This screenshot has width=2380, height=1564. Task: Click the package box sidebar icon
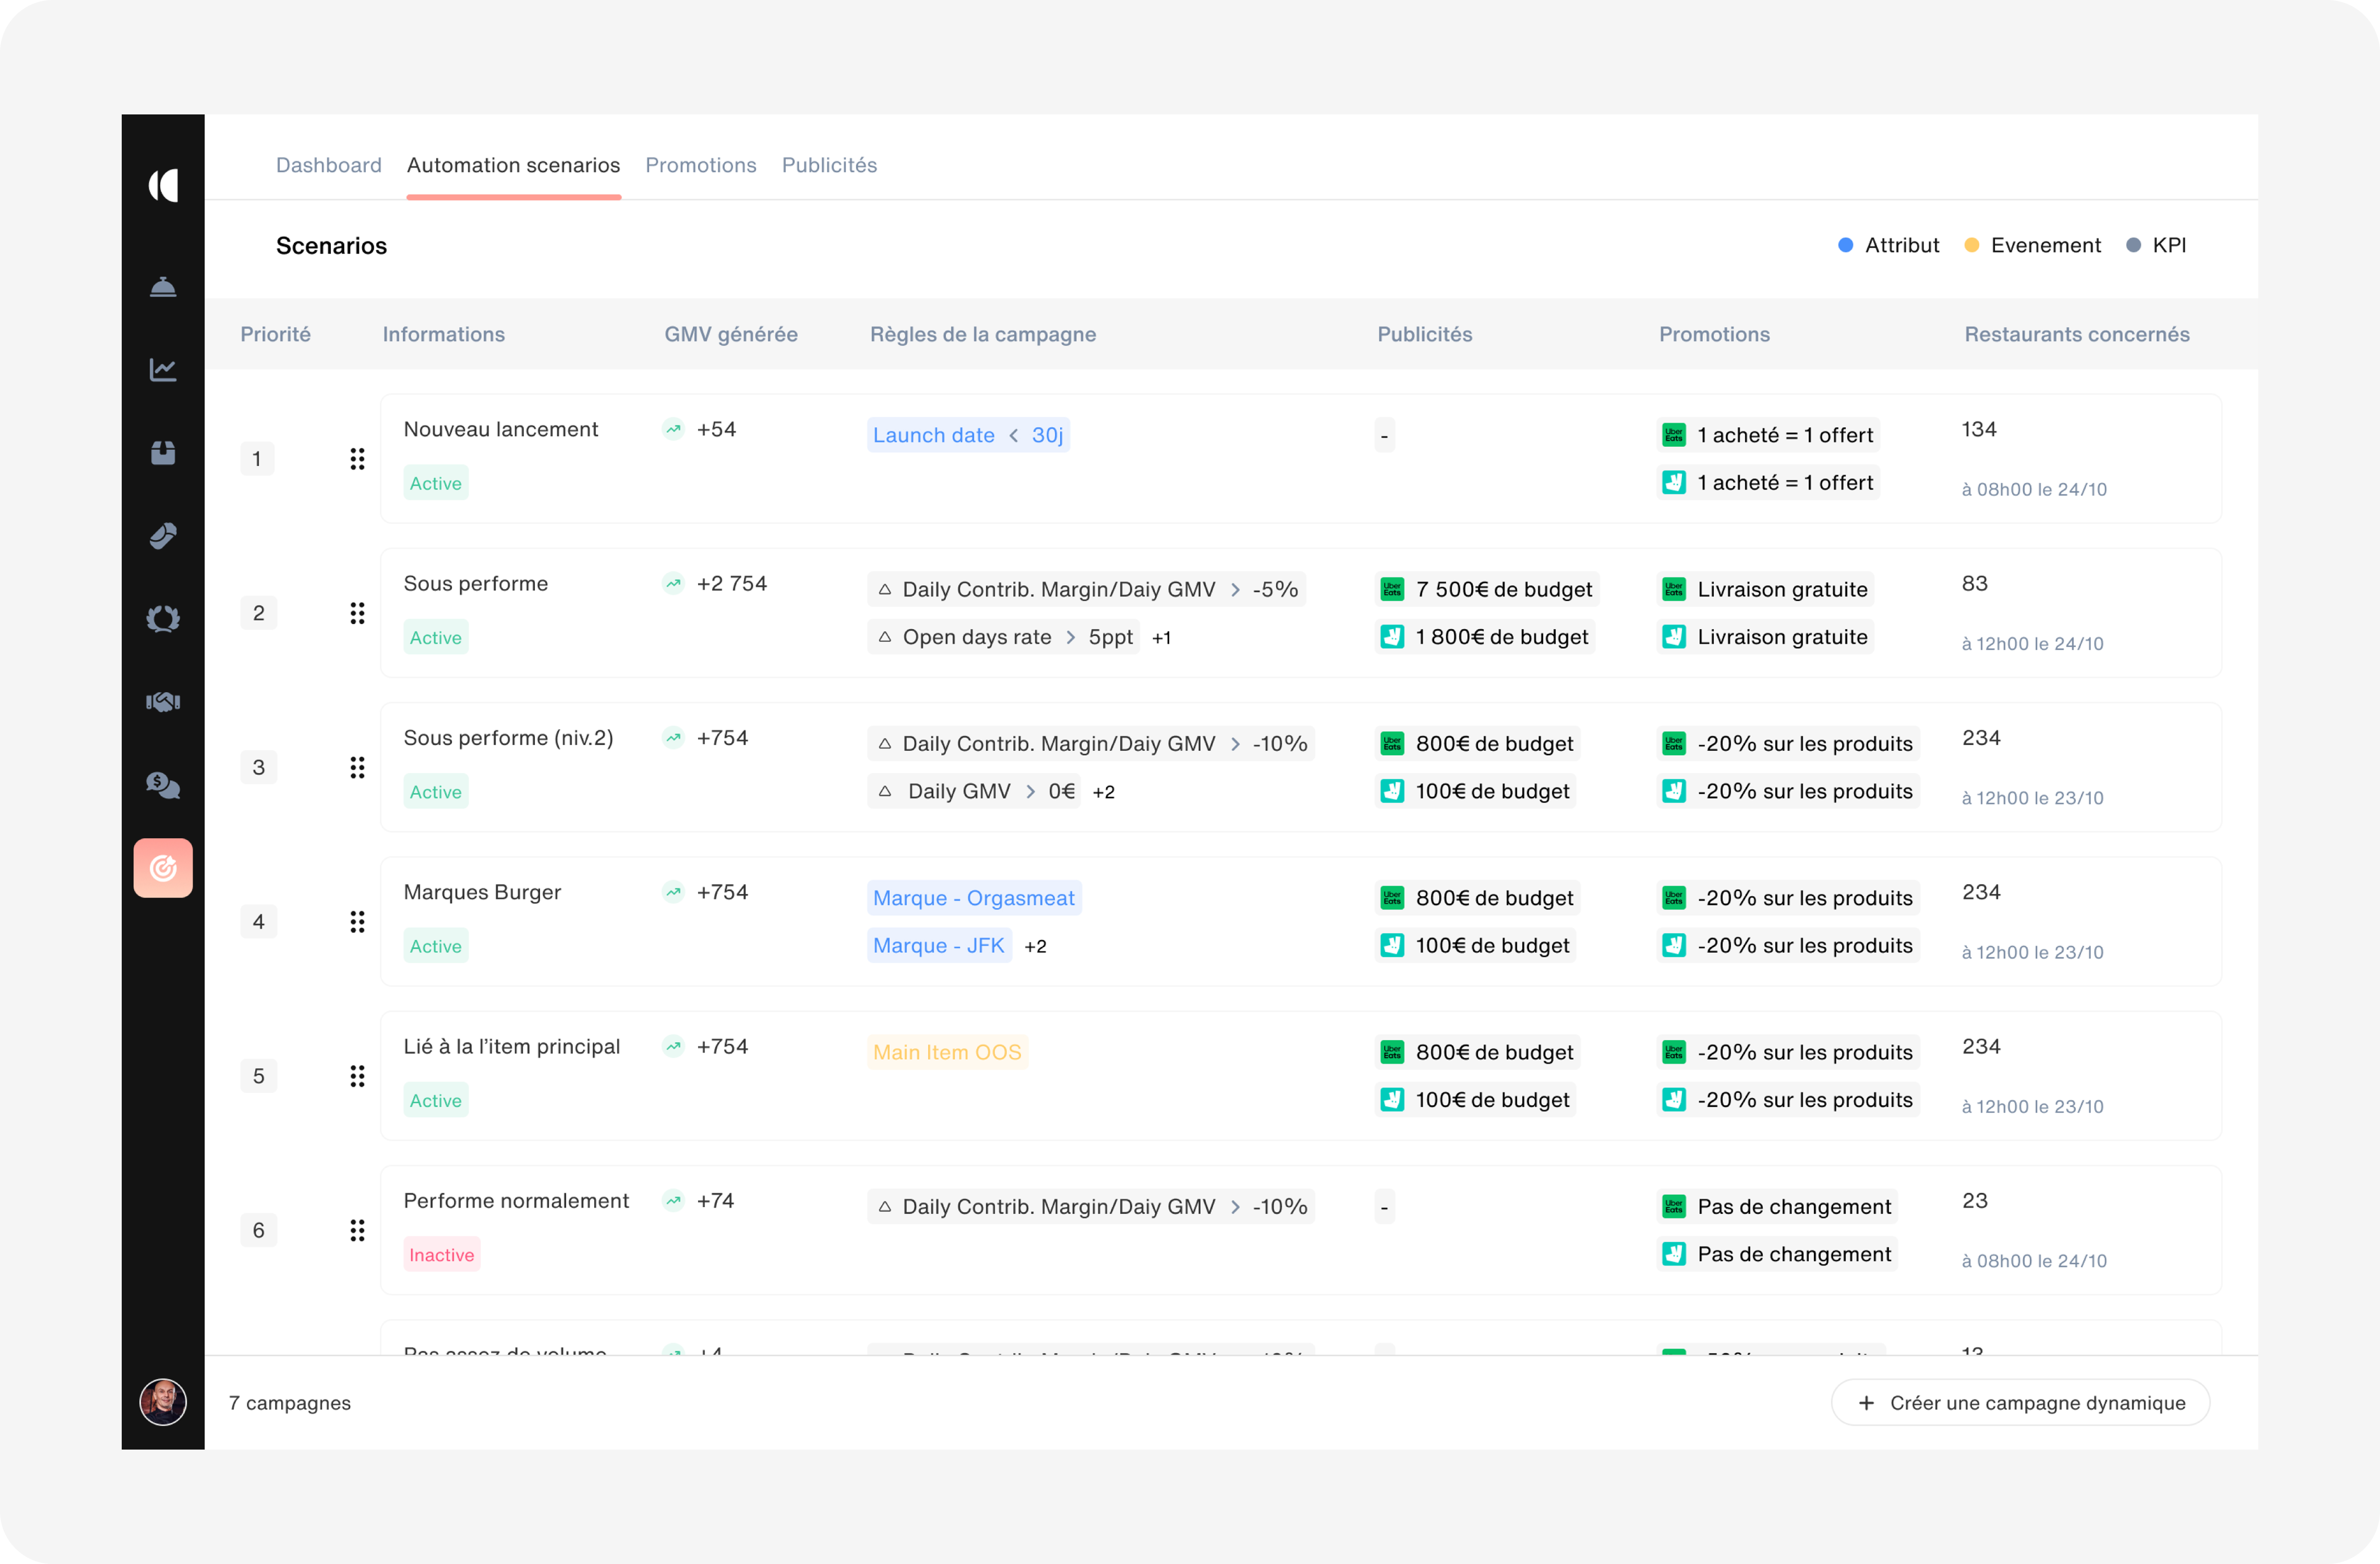pyautogui.click(x=163, y=453)
